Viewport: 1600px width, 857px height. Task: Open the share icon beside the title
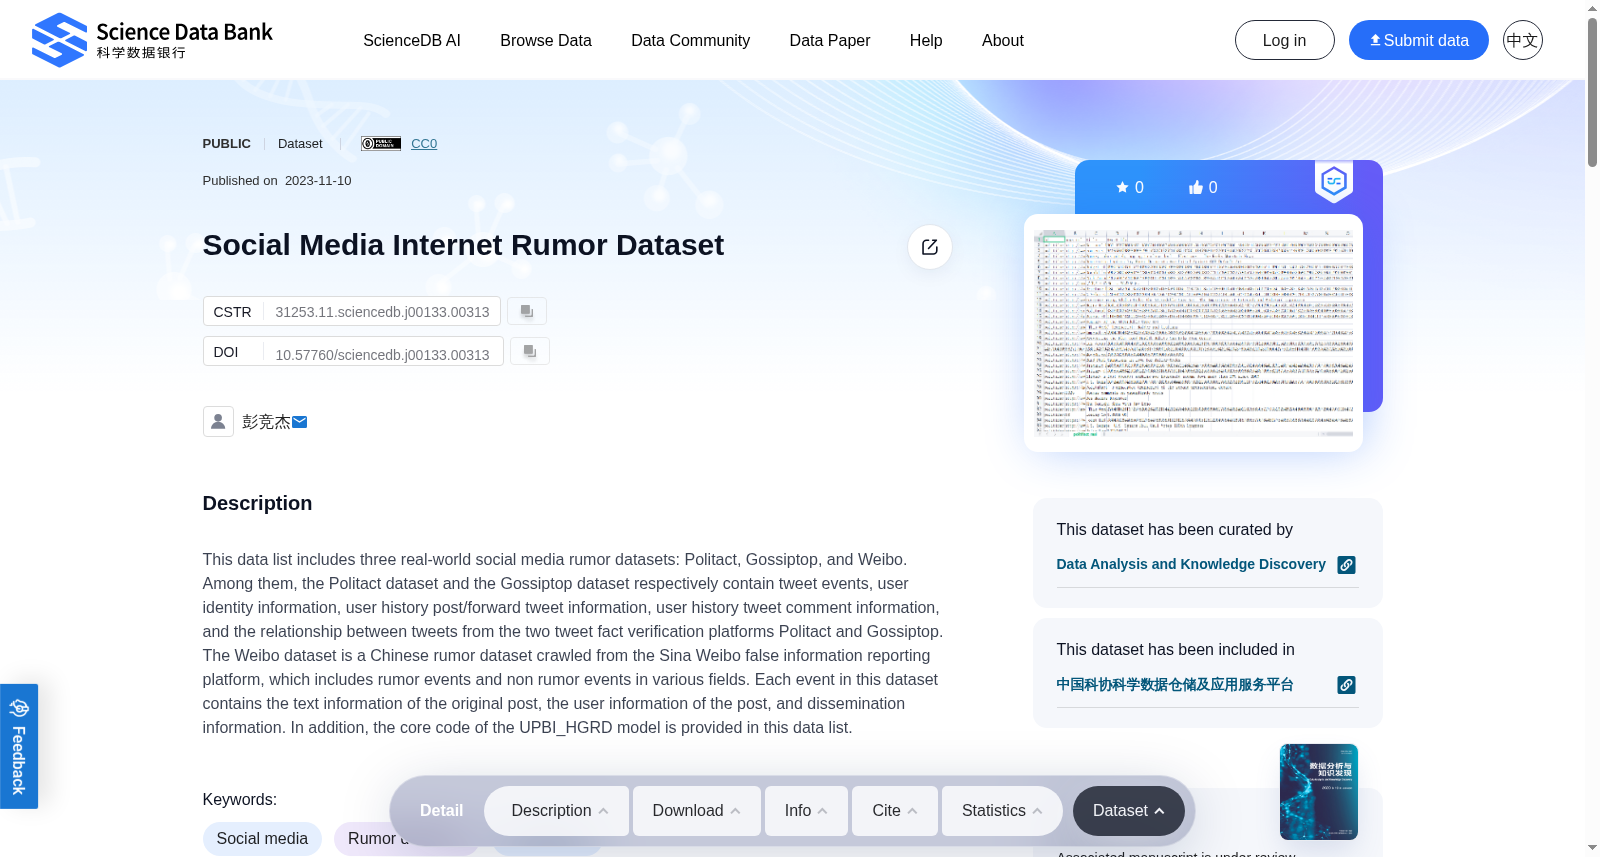click(x=930, y=247)
